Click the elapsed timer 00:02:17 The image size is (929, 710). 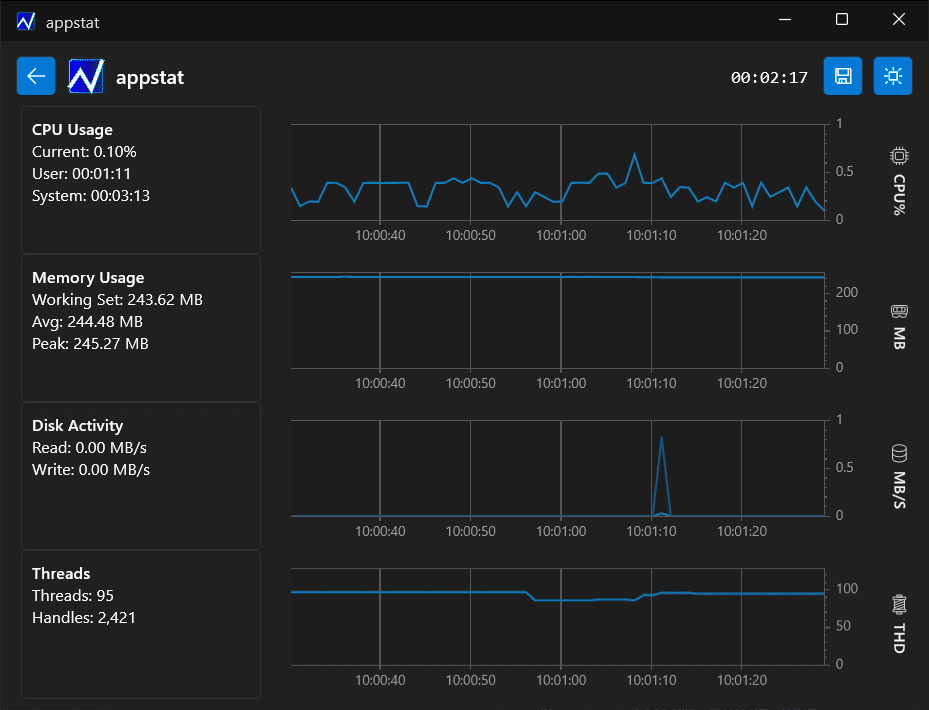pos(769,77)
